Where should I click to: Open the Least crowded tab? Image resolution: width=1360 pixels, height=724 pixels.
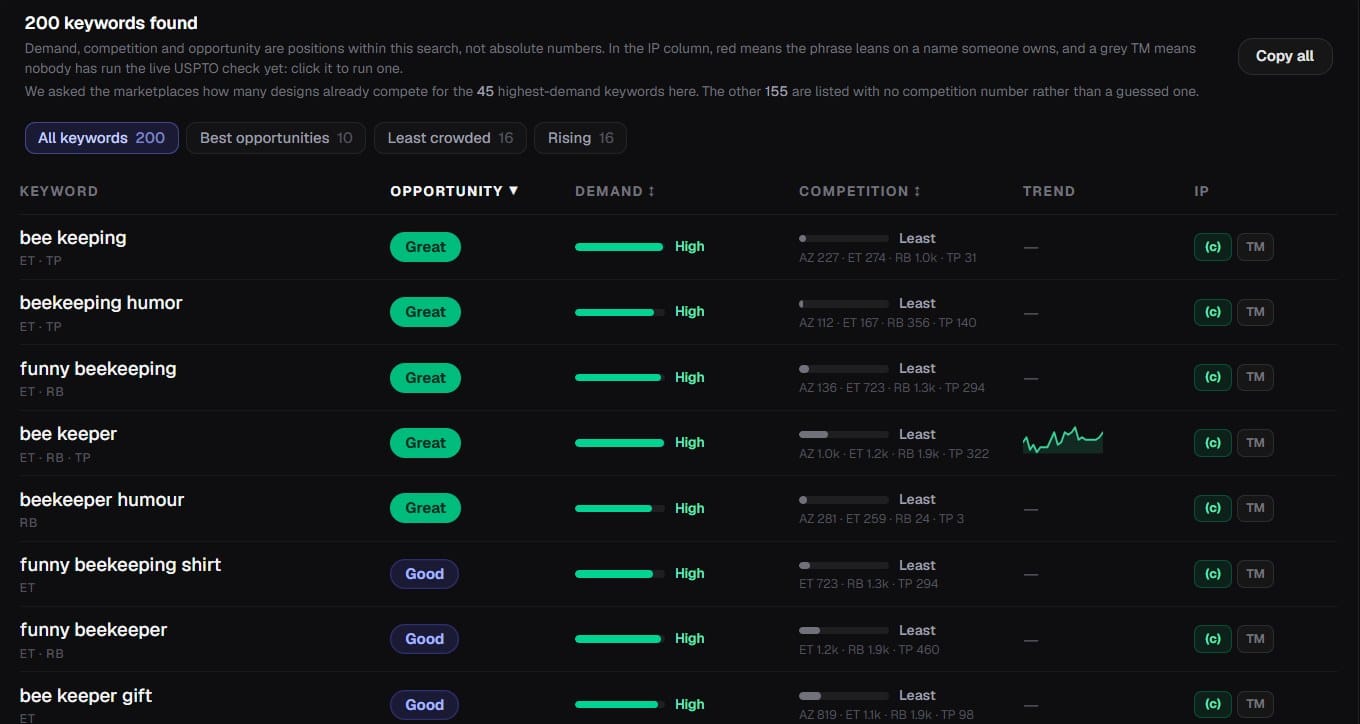click(450, 138)
